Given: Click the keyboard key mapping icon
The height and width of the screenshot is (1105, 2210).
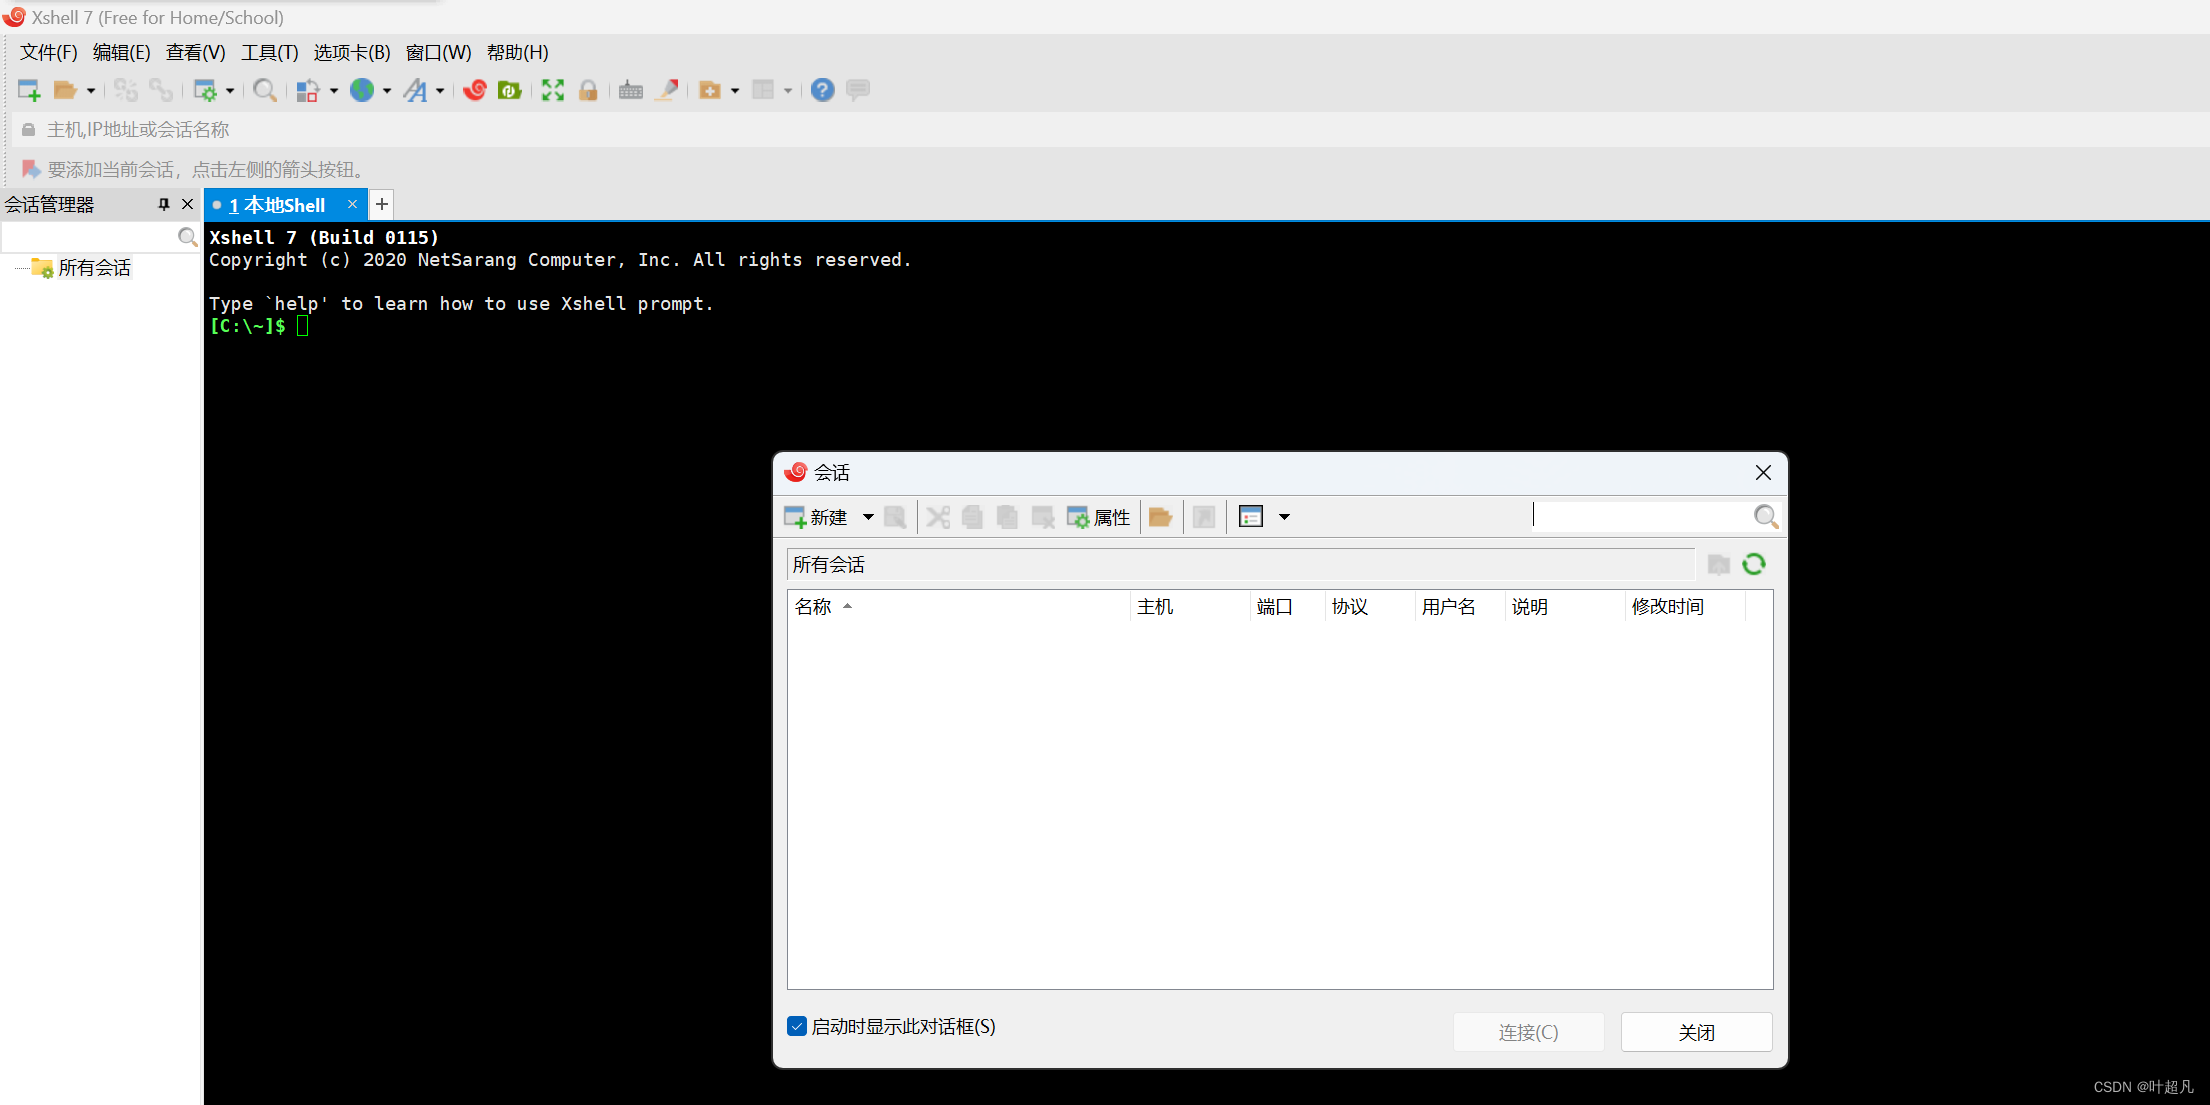Looking at the screenshot, I should point(631,90).
